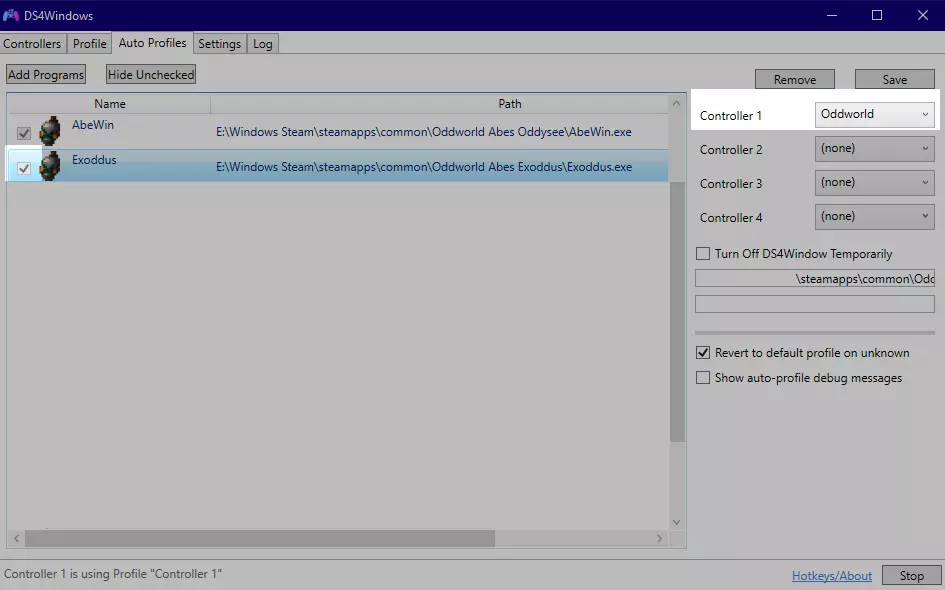Screen dimensions: 945x590
Task: Open the Controller 3 profile dropdown
Action: 874,183
